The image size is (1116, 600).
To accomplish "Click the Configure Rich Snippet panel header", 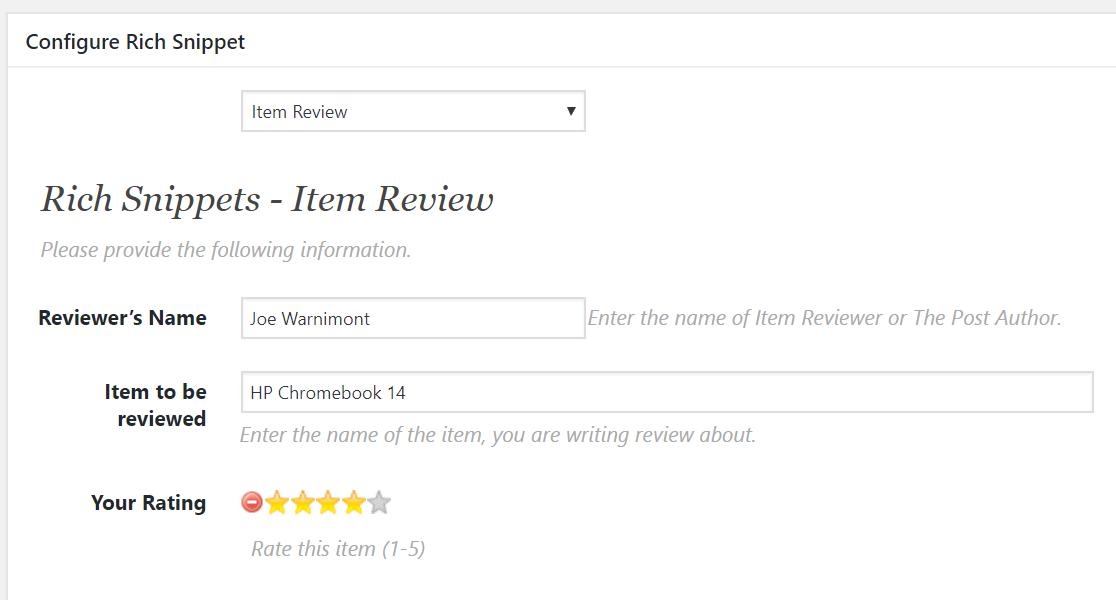I will [x=135, y=42].
